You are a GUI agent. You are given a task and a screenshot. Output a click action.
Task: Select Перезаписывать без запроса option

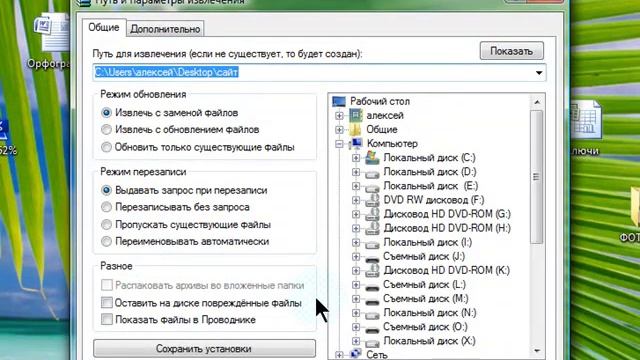[106, 207]
